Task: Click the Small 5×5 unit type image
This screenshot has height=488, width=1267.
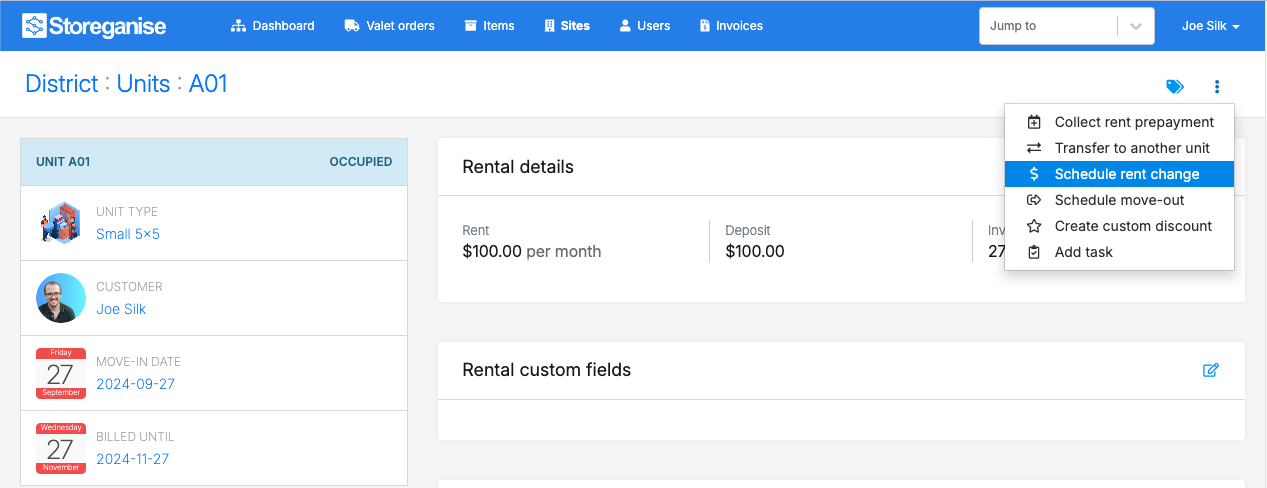Action: (61, 223)
